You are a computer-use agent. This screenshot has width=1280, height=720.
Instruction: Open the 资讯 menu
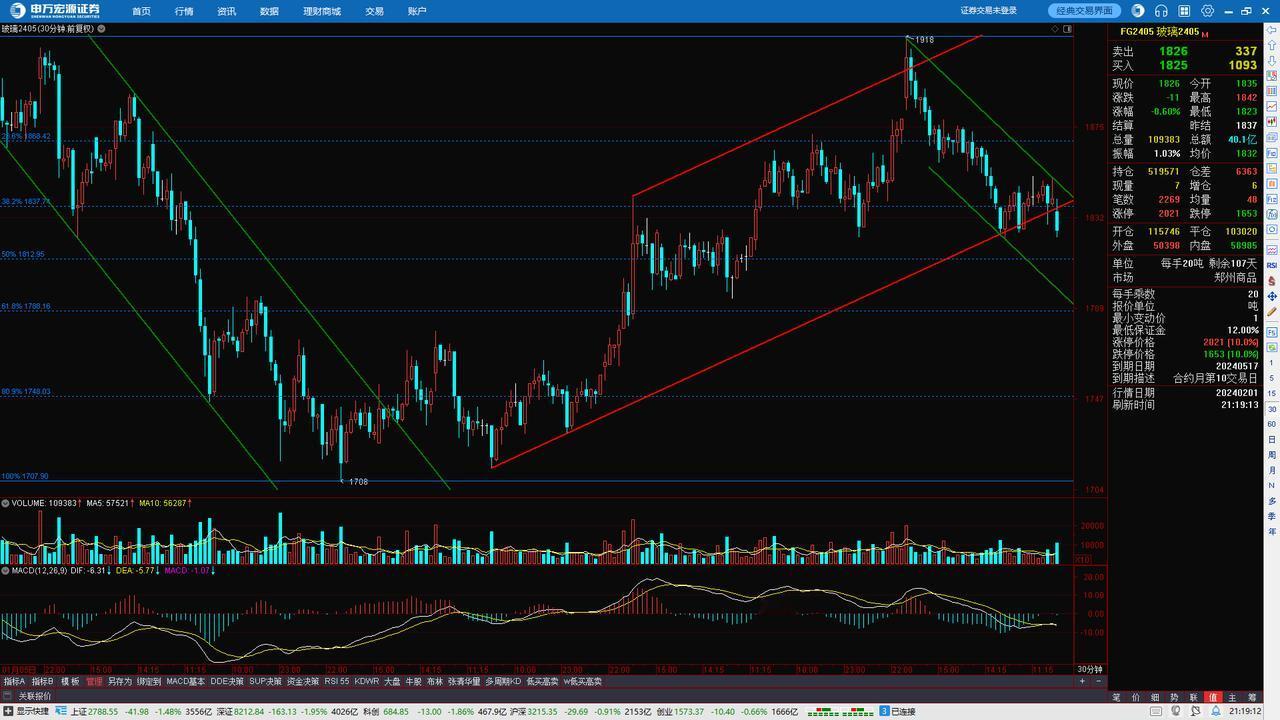pos(226,11)
